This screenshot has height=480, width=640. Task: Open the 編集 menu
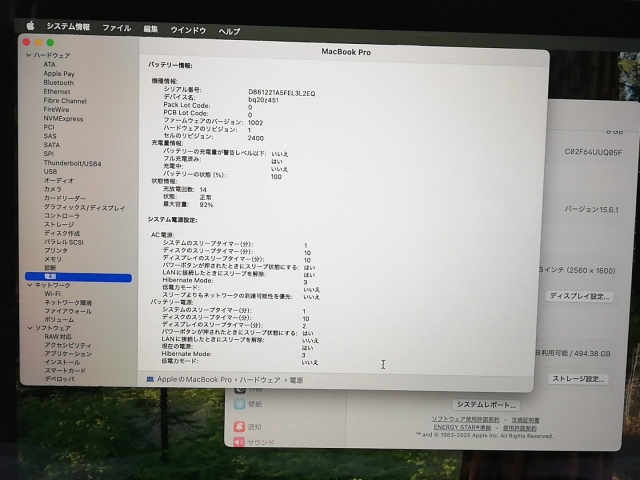pyautogui.click(x=151, y=29)
